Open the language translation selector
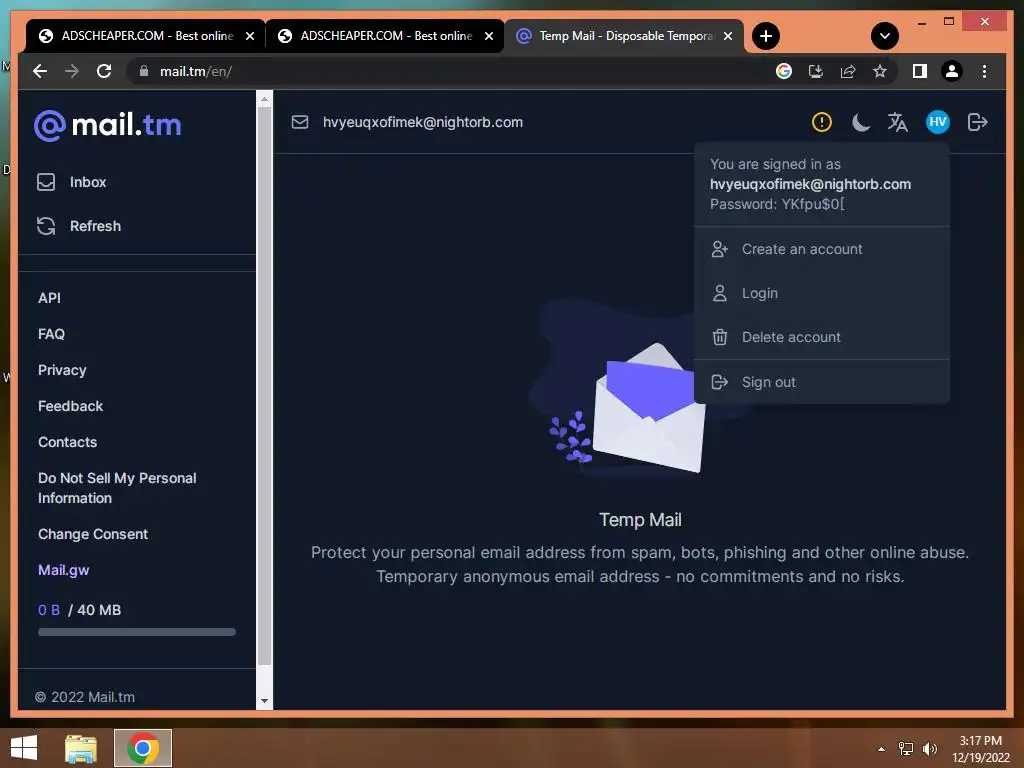This screenshot has width=1024, height=768. [x=897, y=122]
